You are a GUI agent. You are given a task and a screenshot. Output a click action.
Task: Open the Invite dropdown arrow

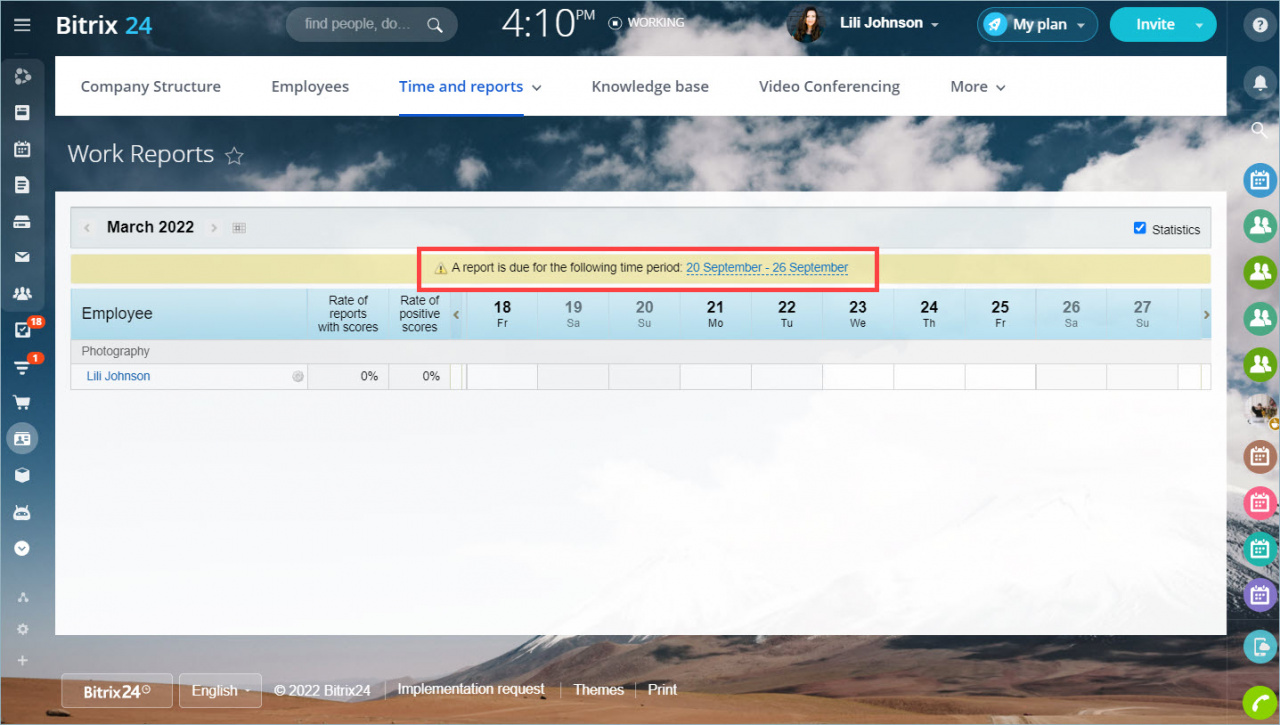click(1200, 25)
